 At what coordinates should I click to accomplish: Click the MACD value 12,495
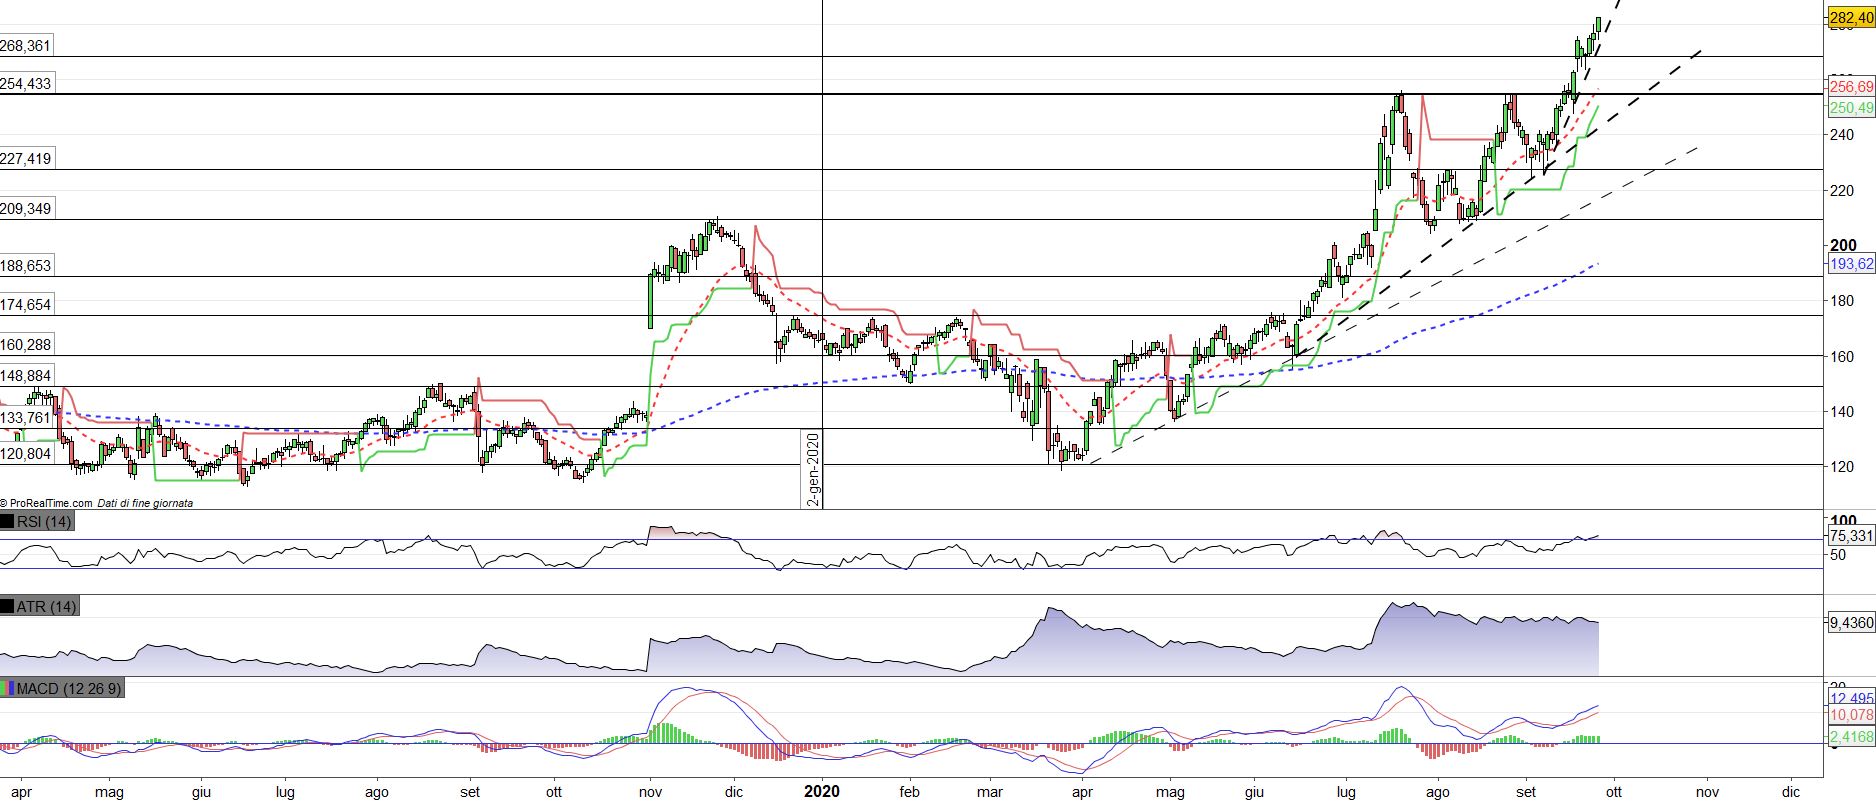click(1851, 698)
